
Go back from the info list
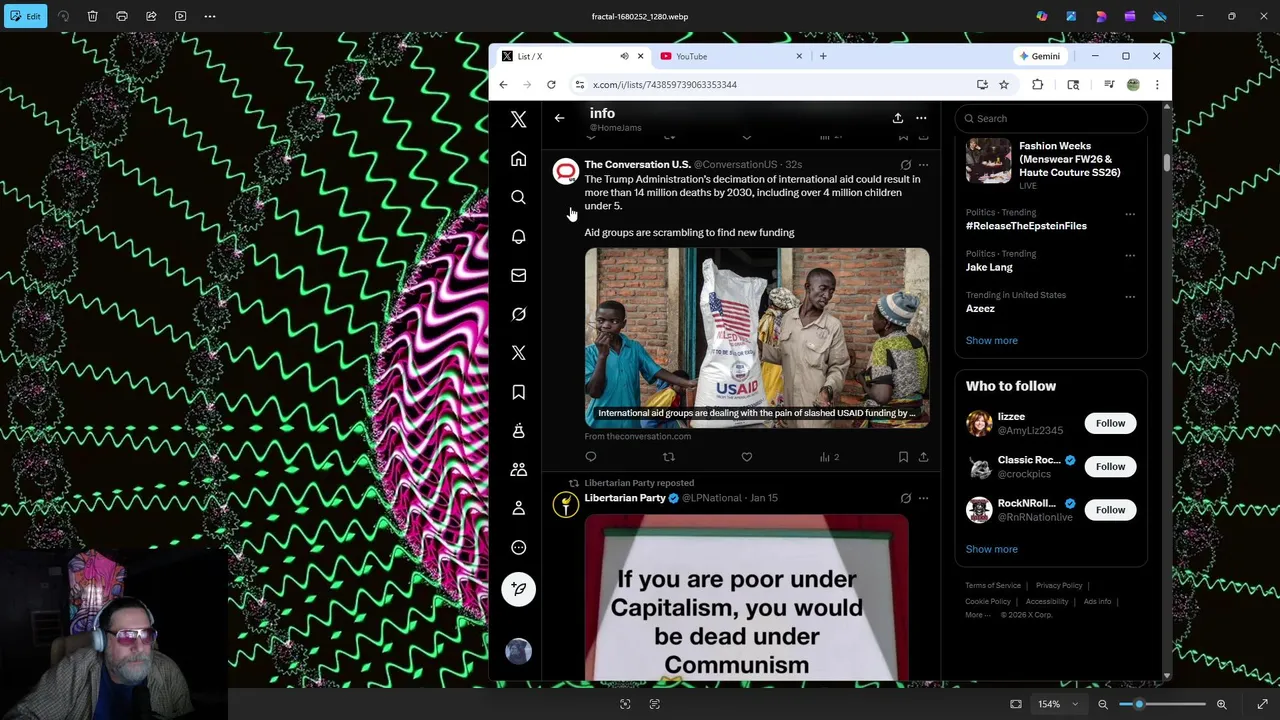point(559,118)
